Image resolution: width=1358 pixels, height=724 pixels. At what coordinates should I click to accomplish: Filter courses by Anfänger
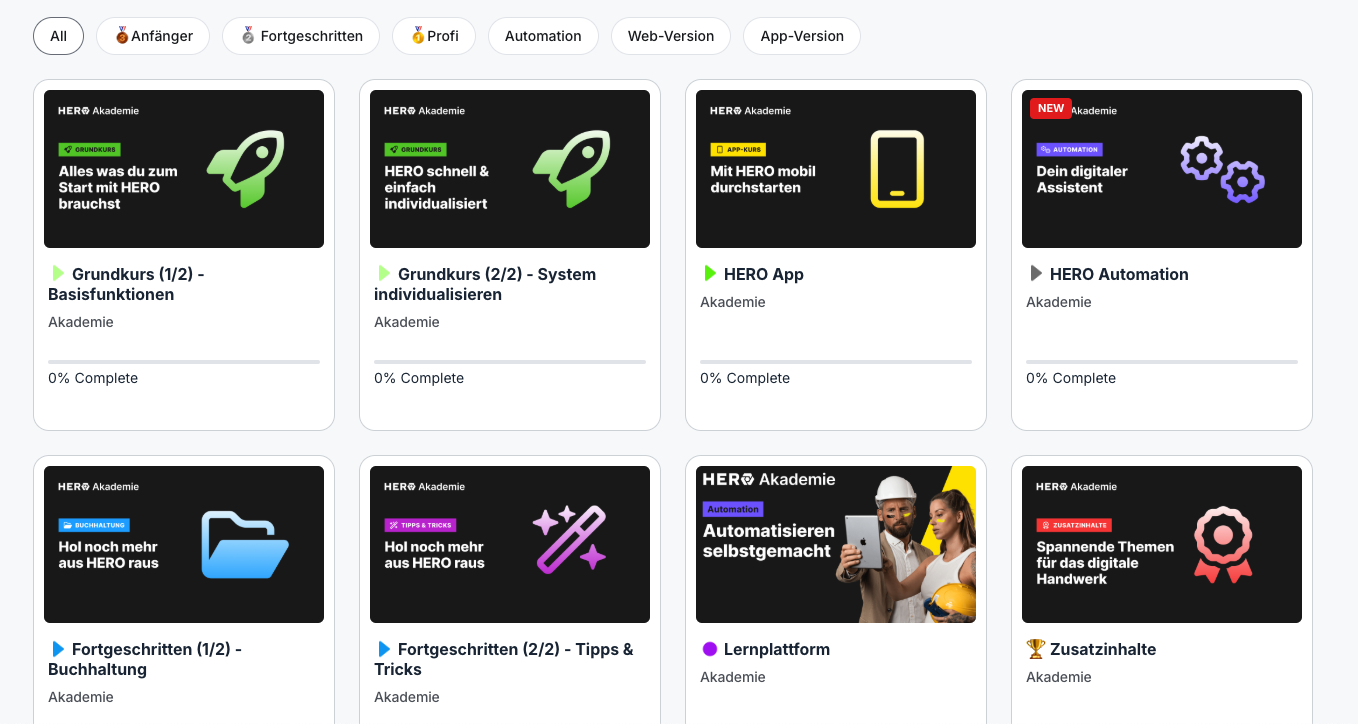click(x=152, y=36)
